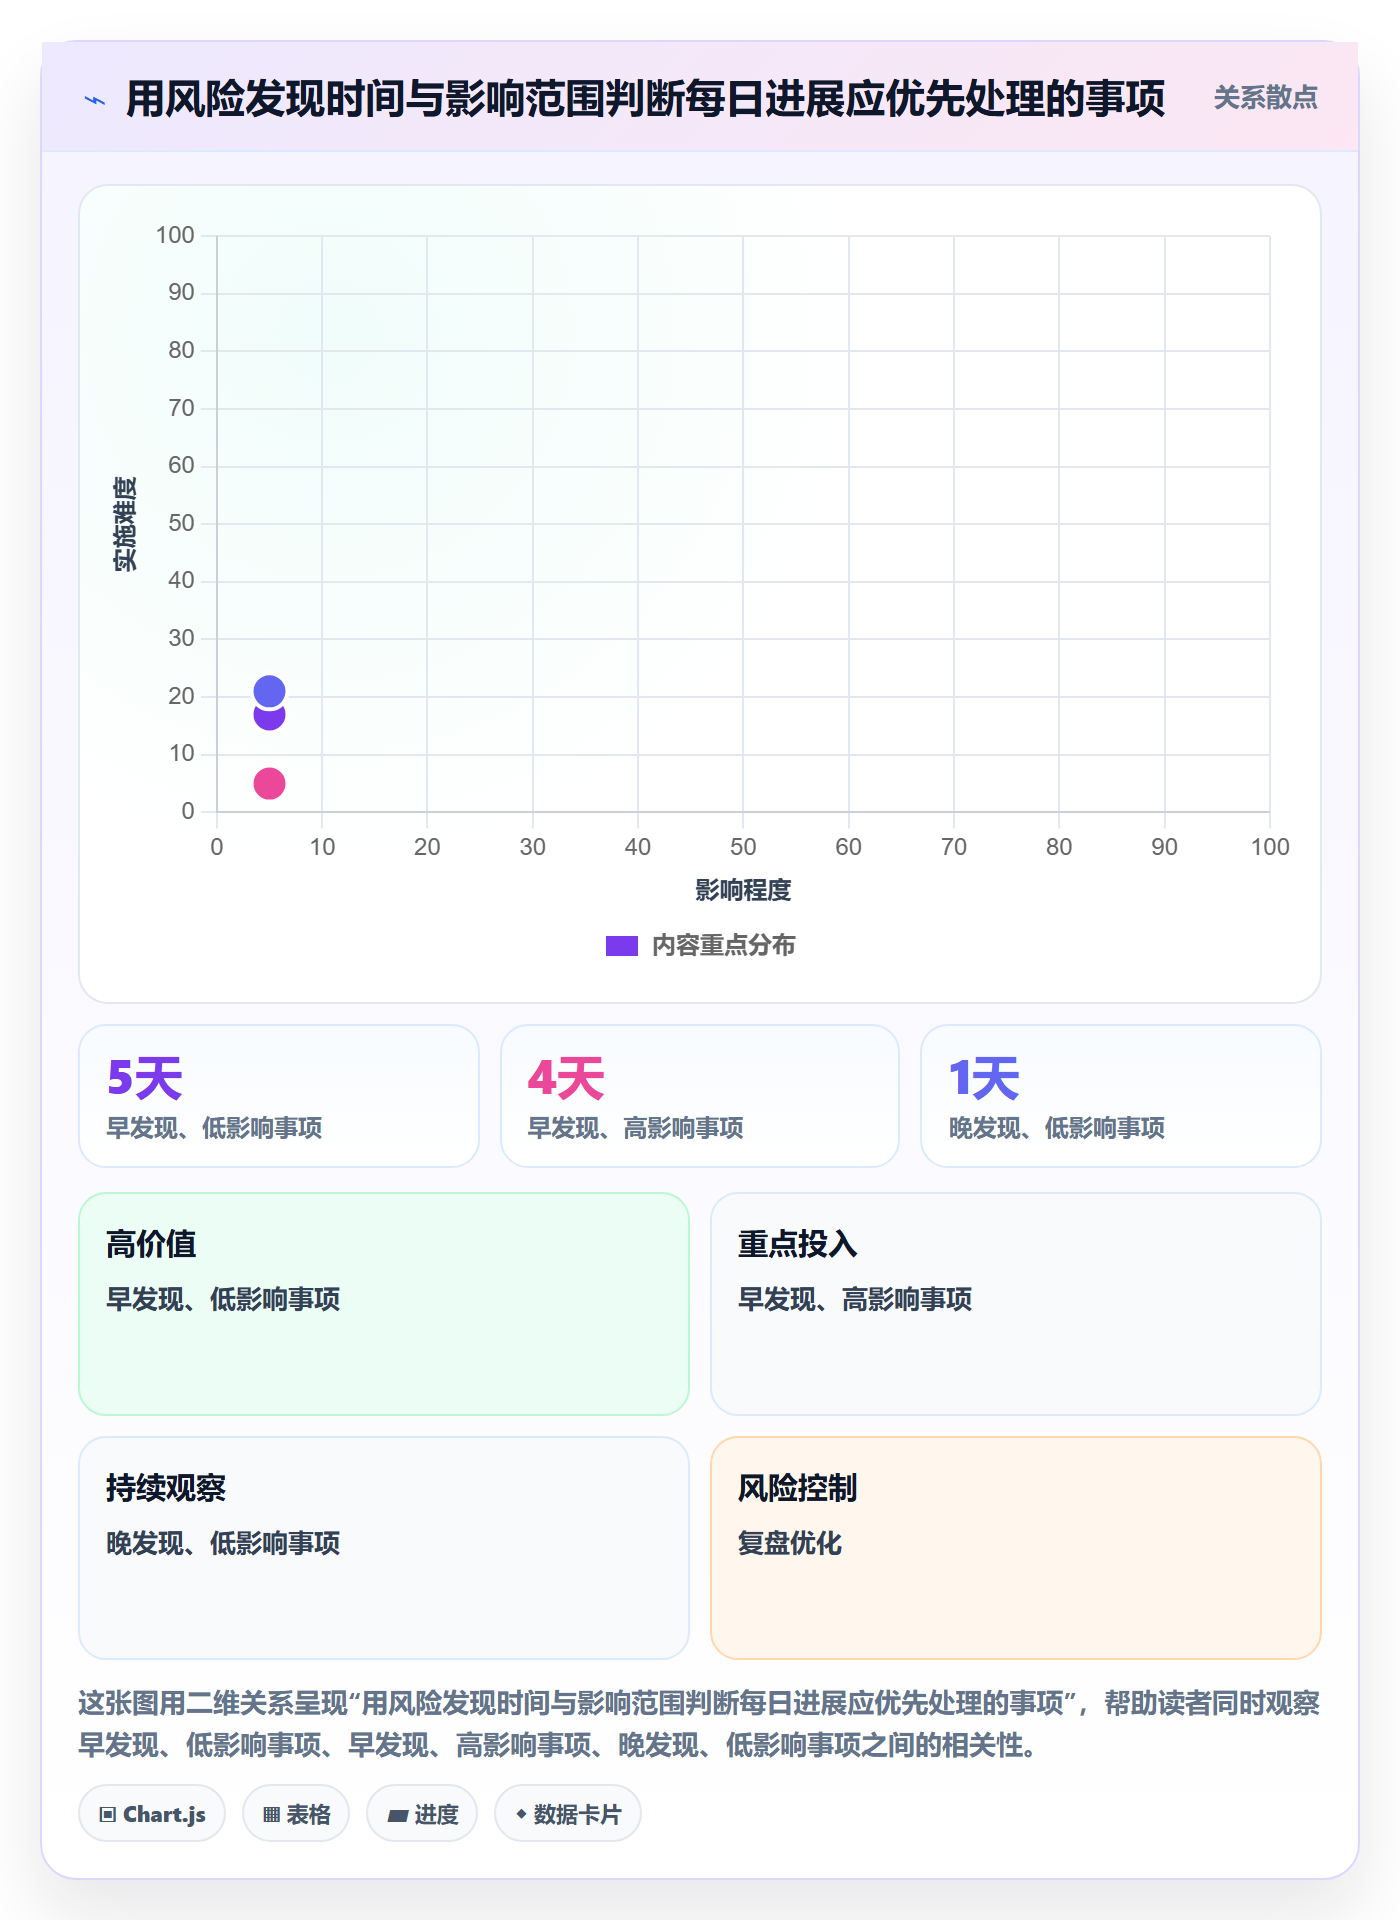The height and width of the screenshot is (1920, 1400).
Task: Open the 4天 stat card
Action: tap(700, 1096)
